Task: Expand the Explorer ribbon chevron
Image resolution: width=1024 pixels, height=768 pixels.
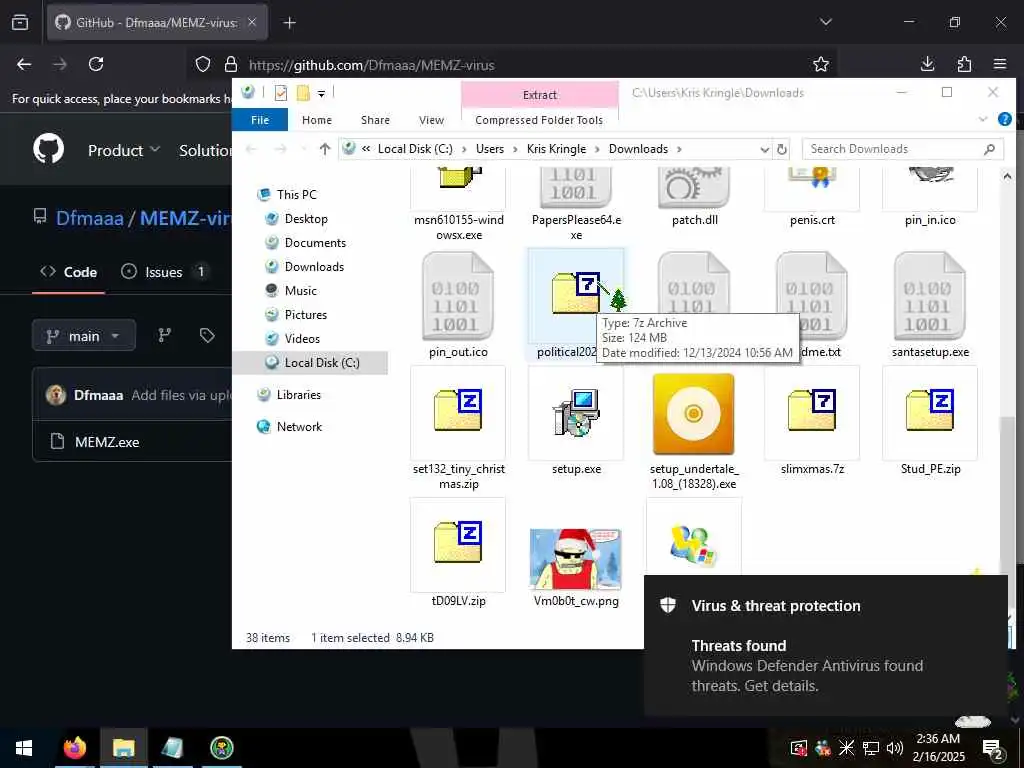Action: point(983,120)
